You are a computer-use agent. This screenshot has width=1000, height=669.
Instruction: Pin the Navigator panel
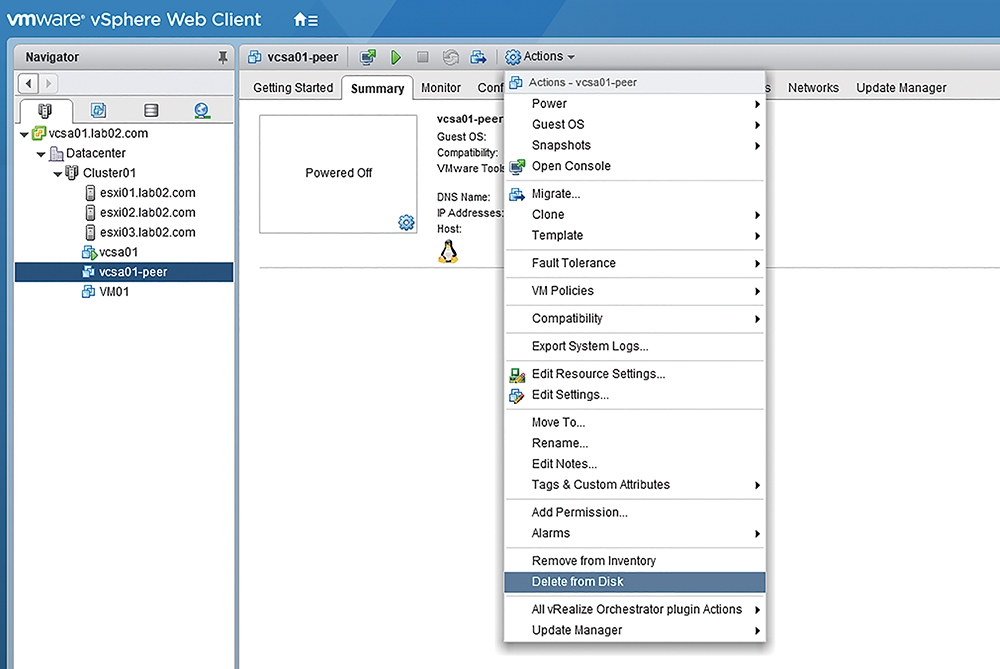click(x=223, y=57)
